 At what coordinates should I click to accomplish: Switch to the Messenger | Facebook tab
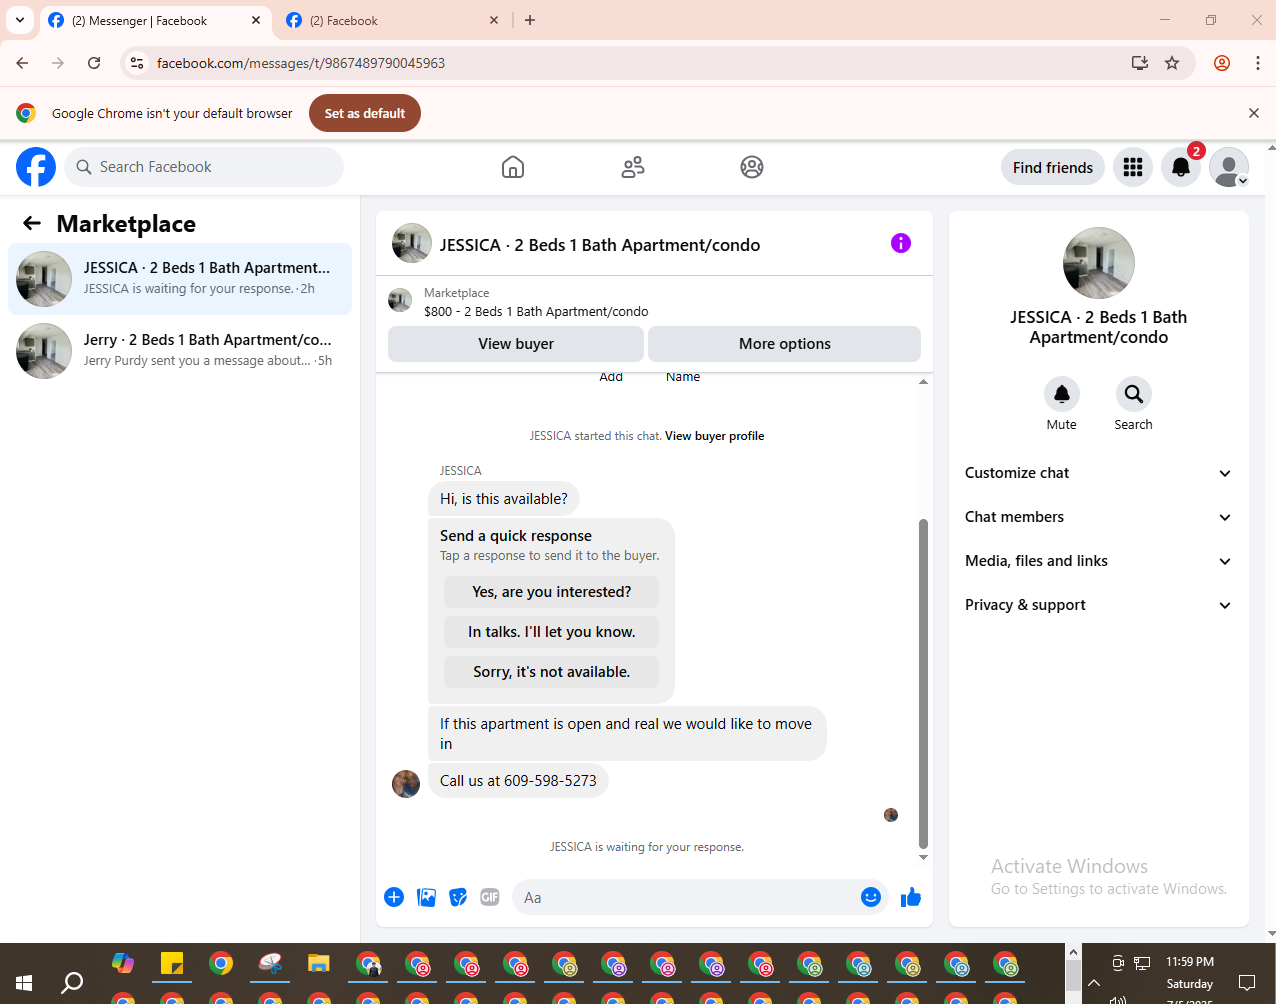(155, 20)
